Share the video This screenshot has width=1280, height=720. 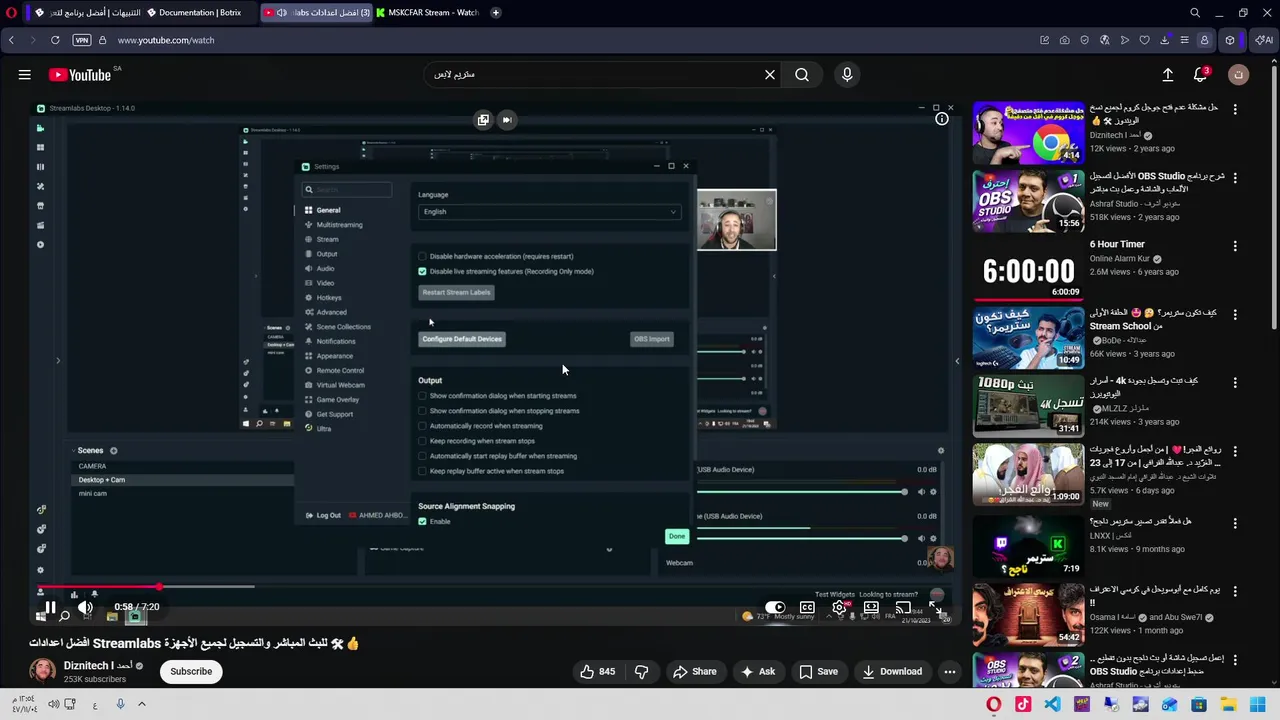[x=694, y=671]
